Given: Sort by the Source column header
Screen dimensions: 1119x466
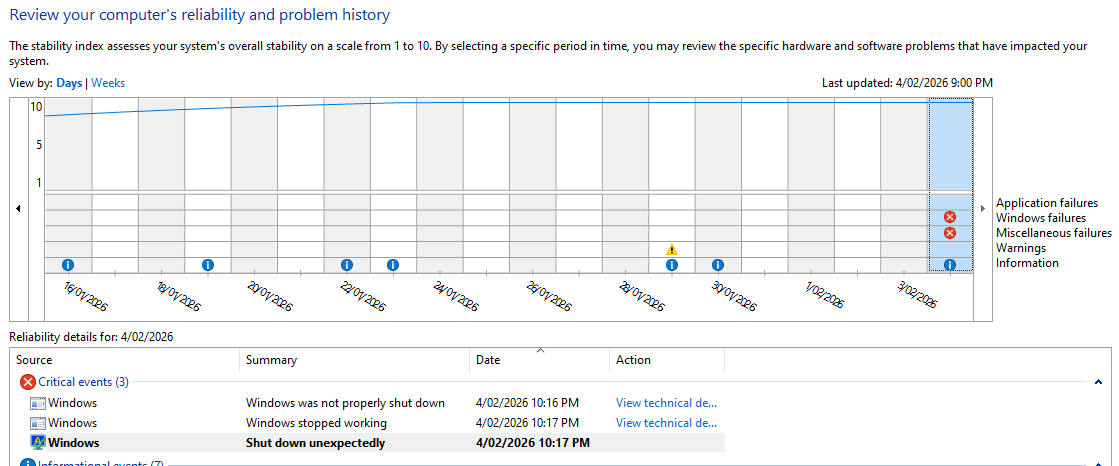Looking at the screenshot, I should (125, 360).
